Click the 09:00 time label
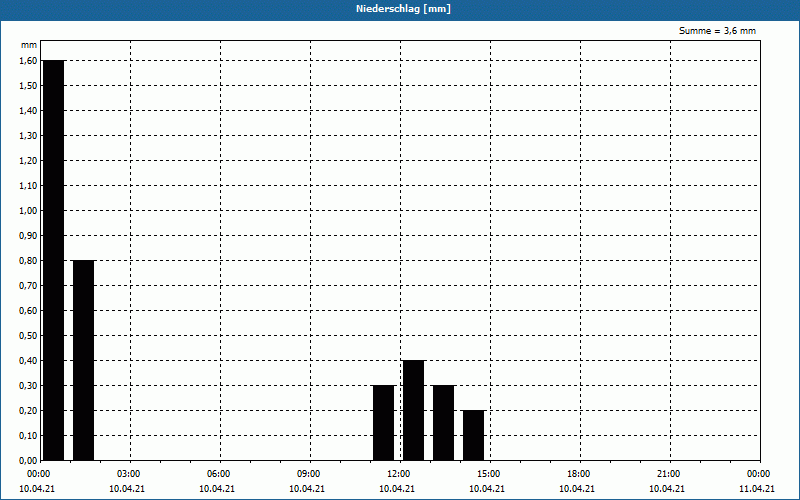Screen dimensions: 800x500 tap(308, 474)
